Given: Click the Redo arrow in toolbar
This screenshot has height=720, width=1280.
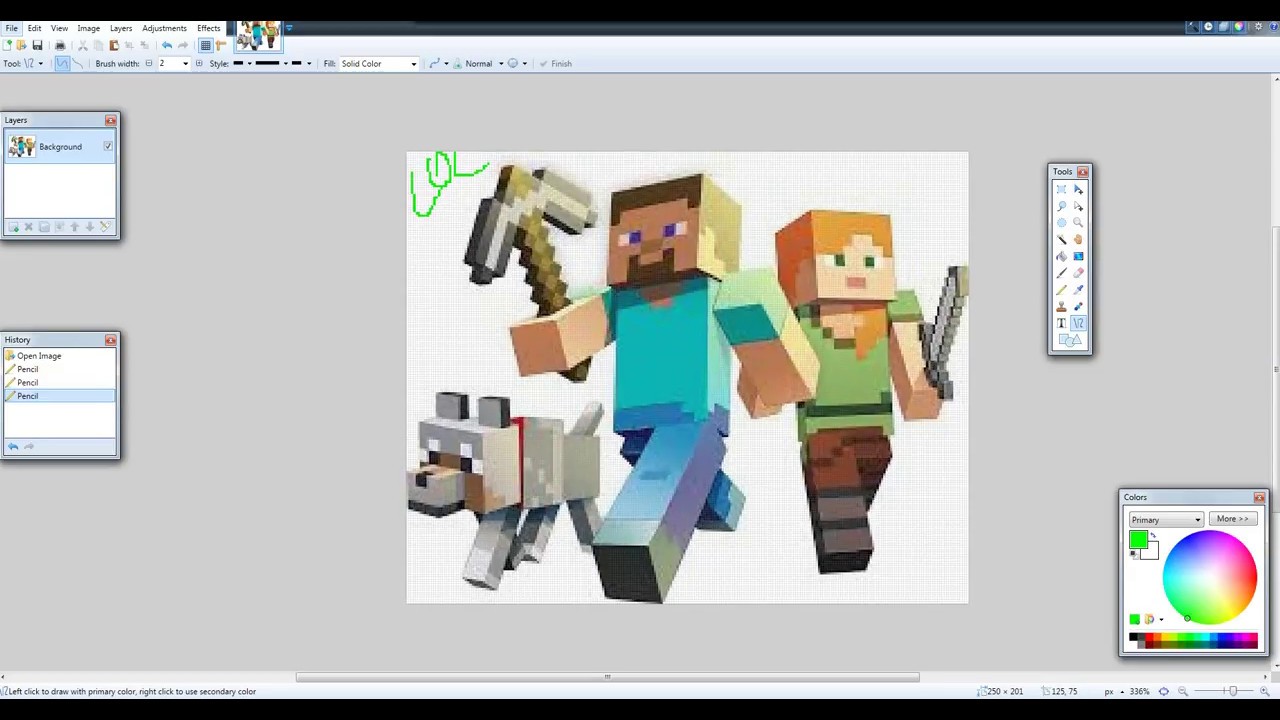Looking at the screenshot, I should (x=183, y=45).
